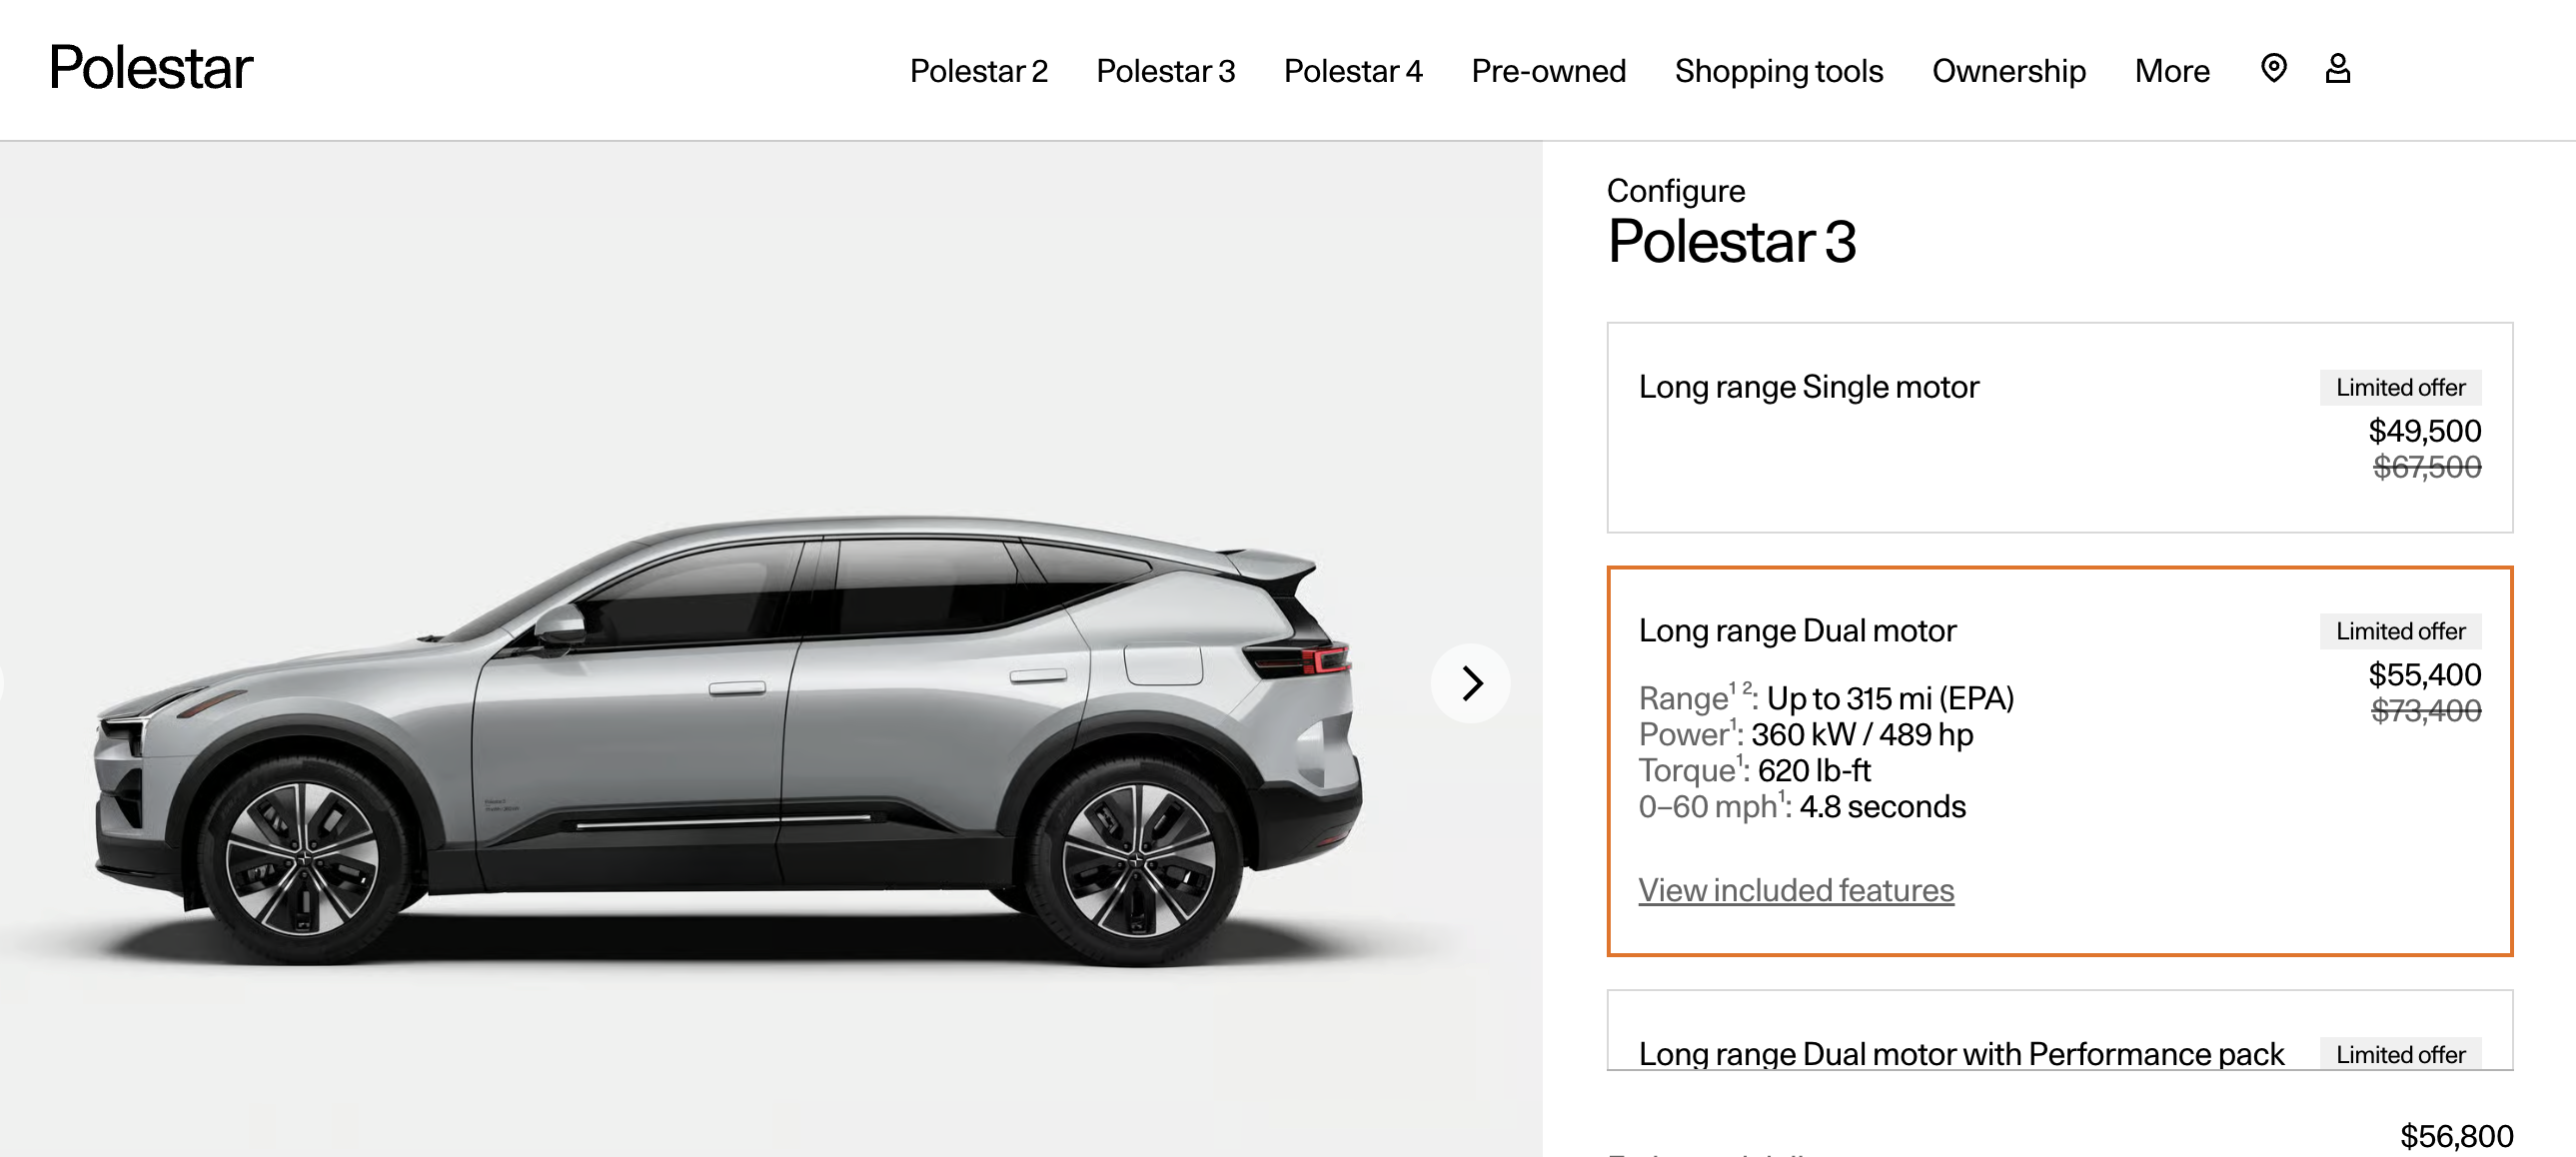Click Limited offer badge on Performance pack
2576x1157 pixels.
[x=2400, y=1054]
